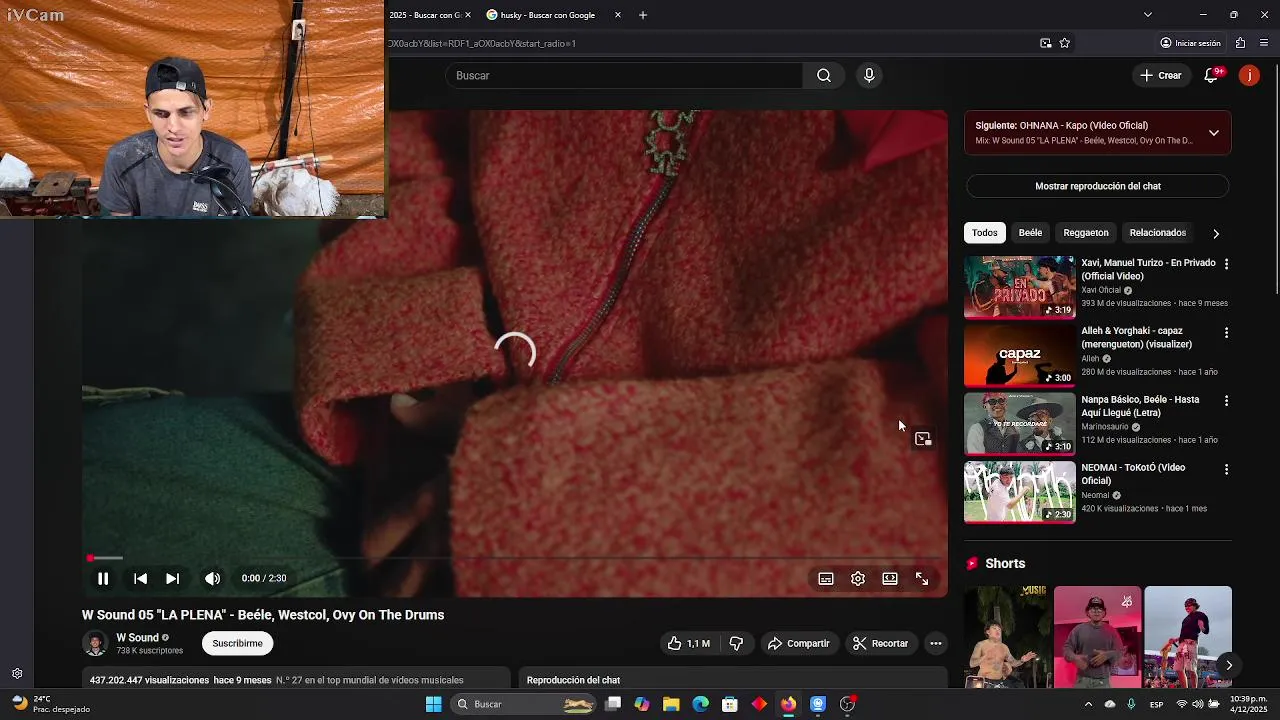Image resolution: width=1280 pixels, height=720 pixels.
Task: Open the W Sound channel name link
Action: tap(137, 638)
